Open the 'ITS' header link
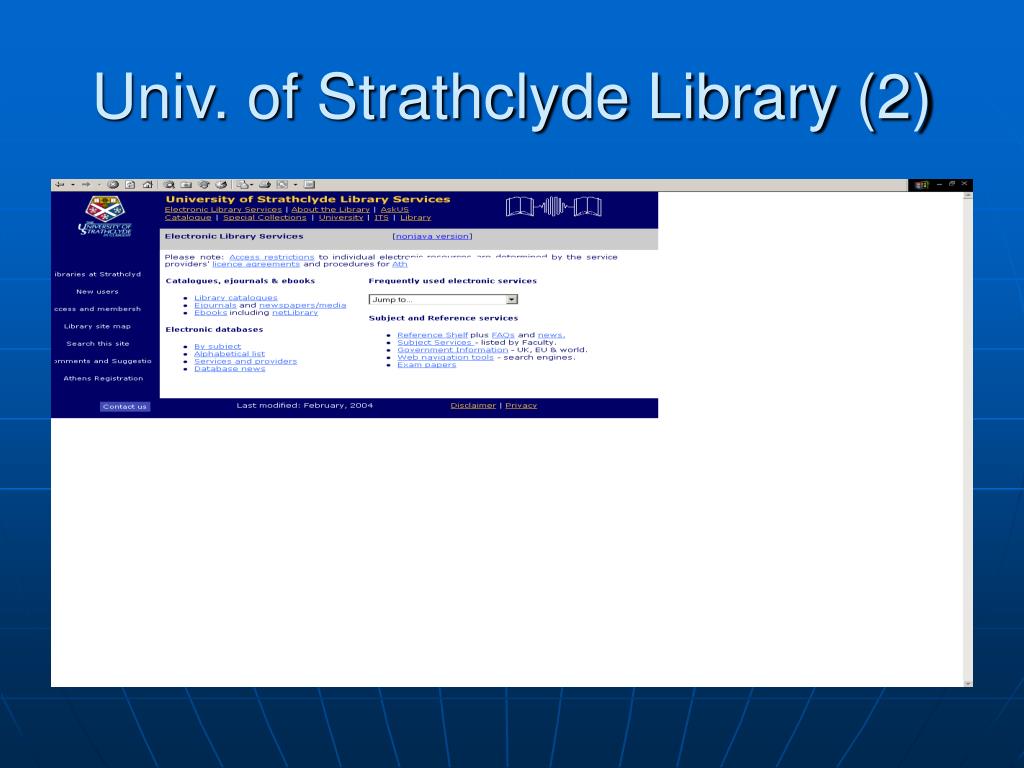Screen dimensions: 1024x768 381,217
